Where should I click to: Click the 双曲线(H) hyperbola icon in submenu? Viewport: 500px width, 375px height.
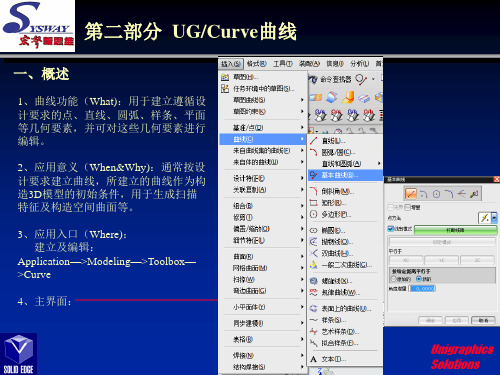pyautogui.click(x=313, y=253)
